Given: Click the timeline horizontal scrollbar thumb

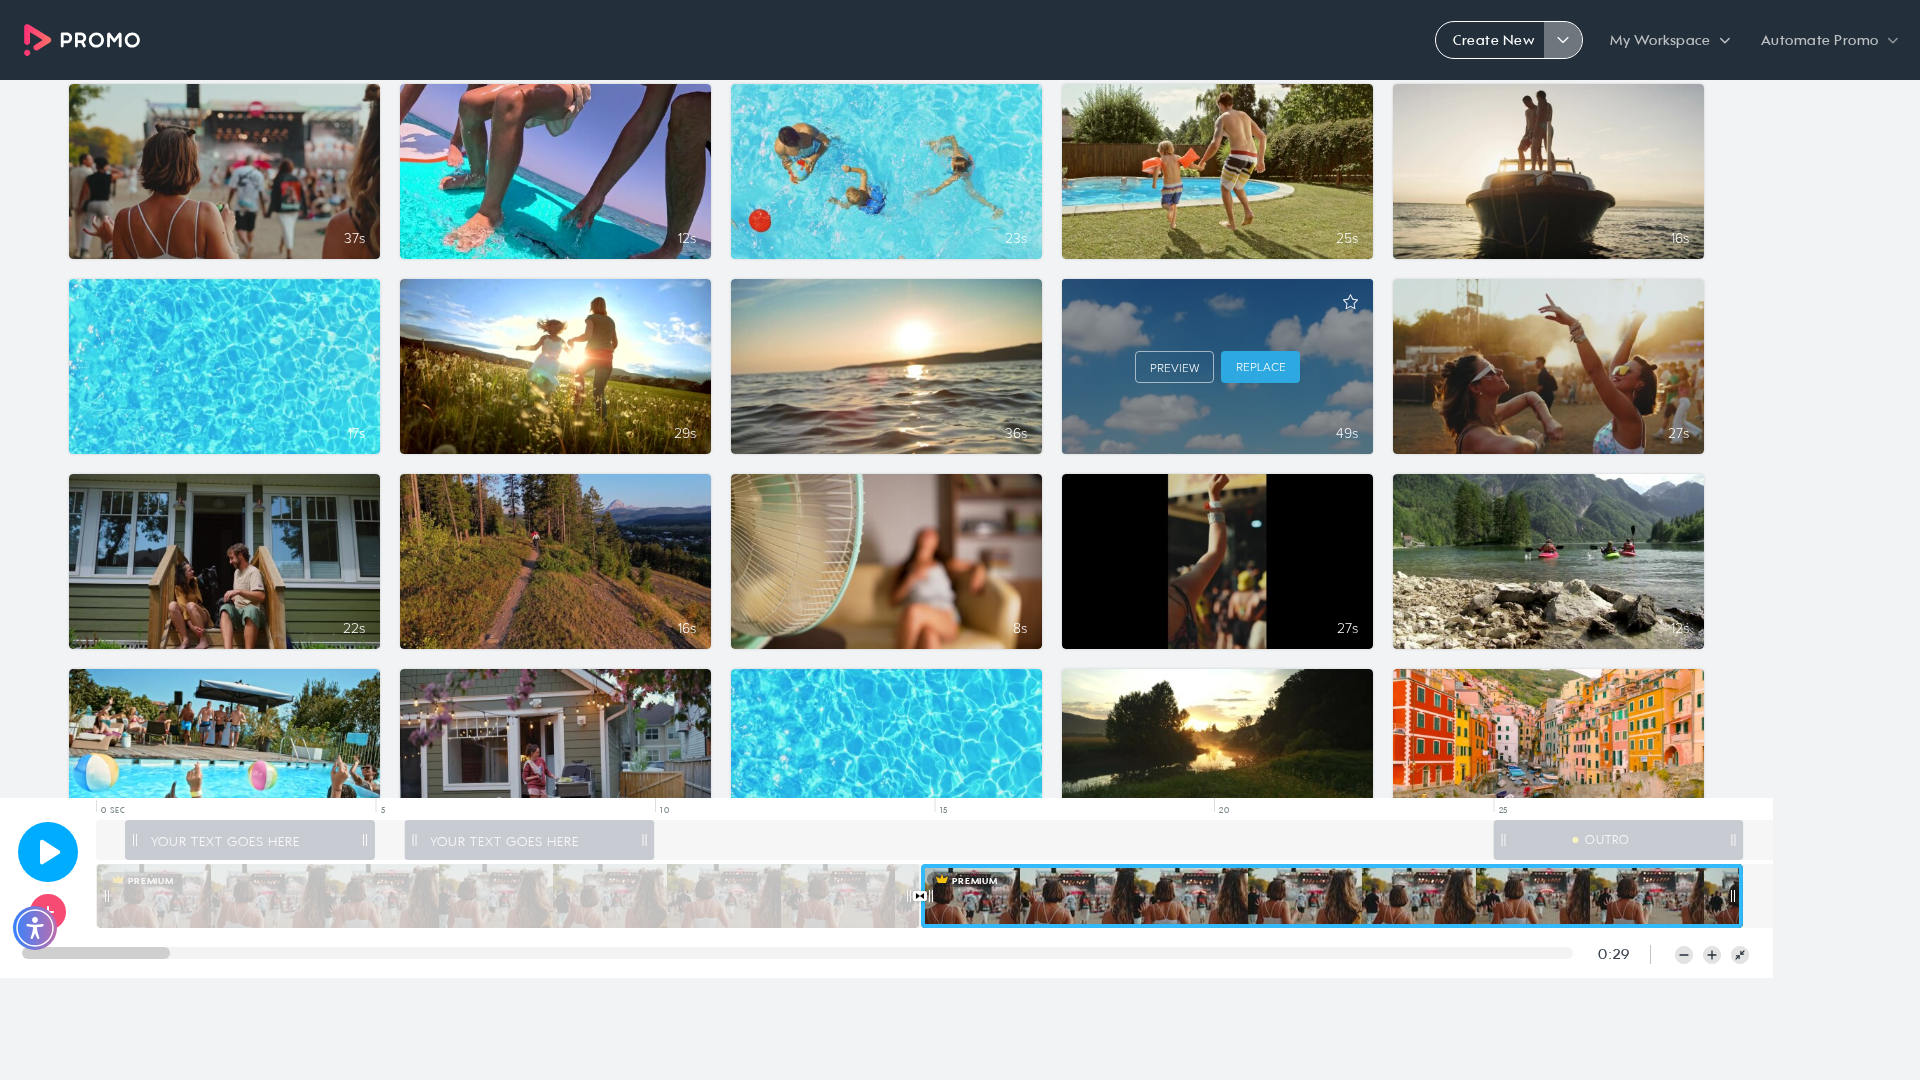Looking at the screenshot, I should (x=96, y=953).
